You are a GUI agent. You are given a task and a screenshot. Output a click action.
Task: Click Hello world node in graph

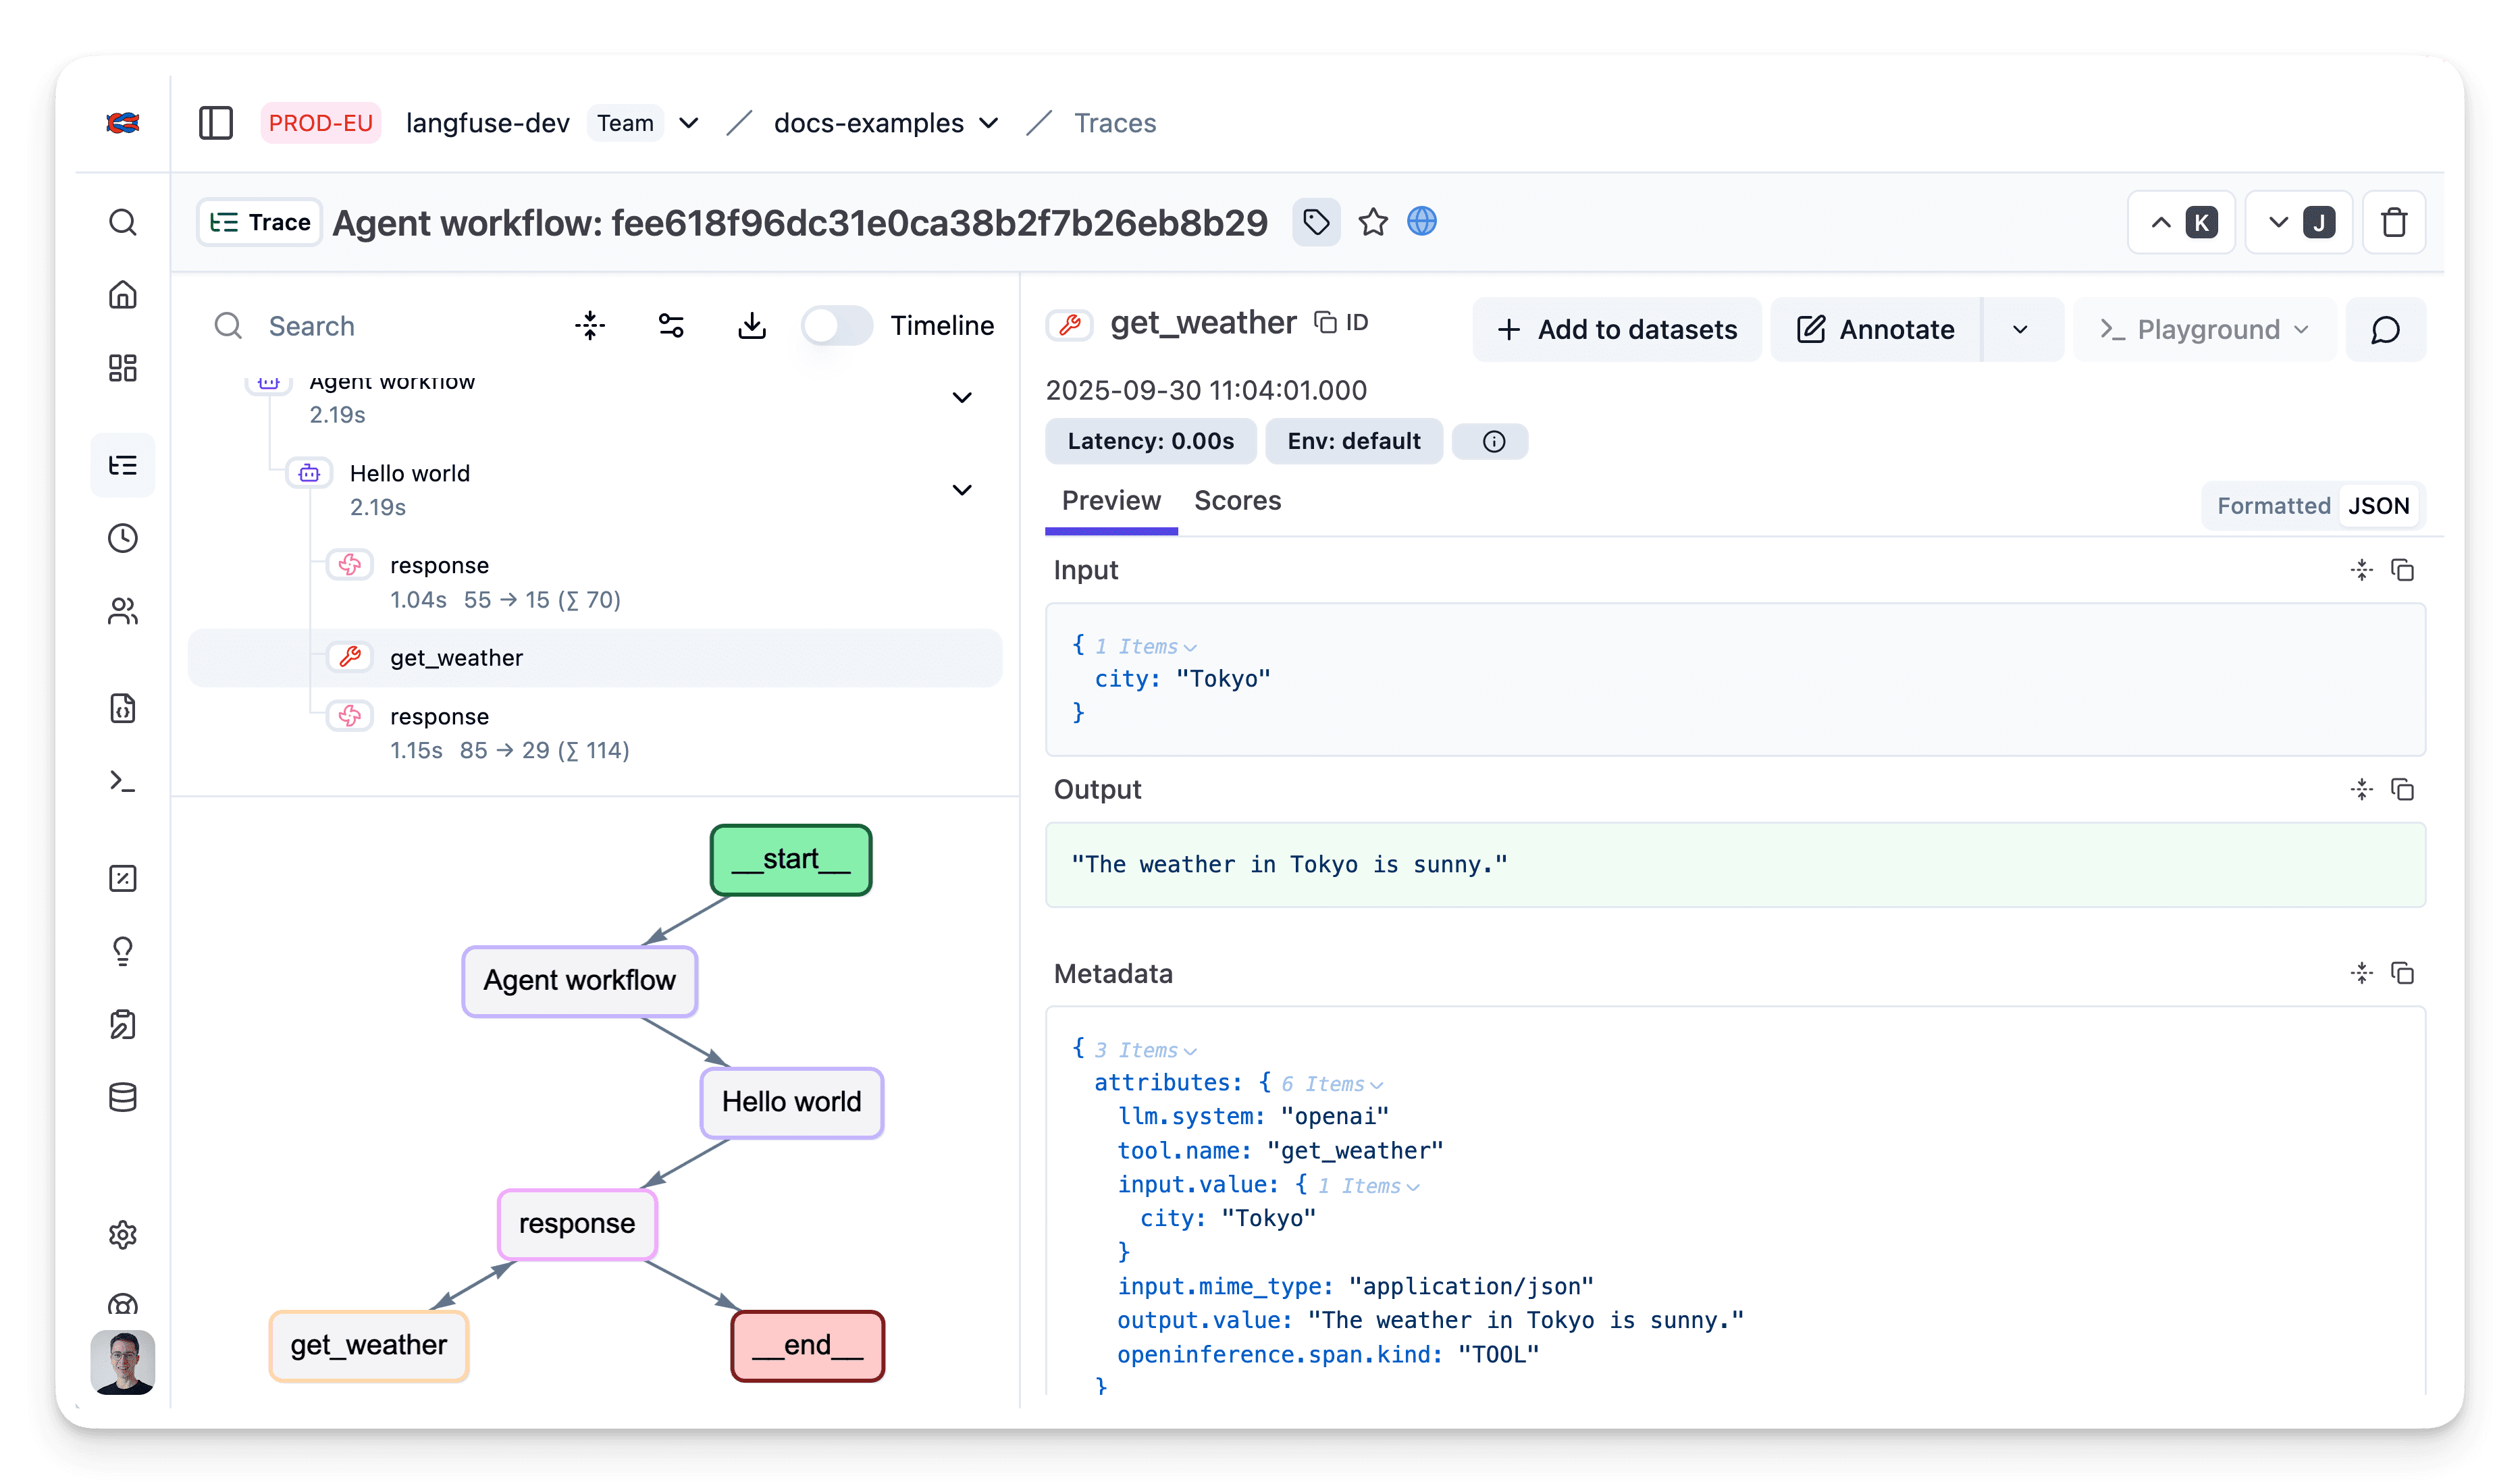coord(792,1102)
